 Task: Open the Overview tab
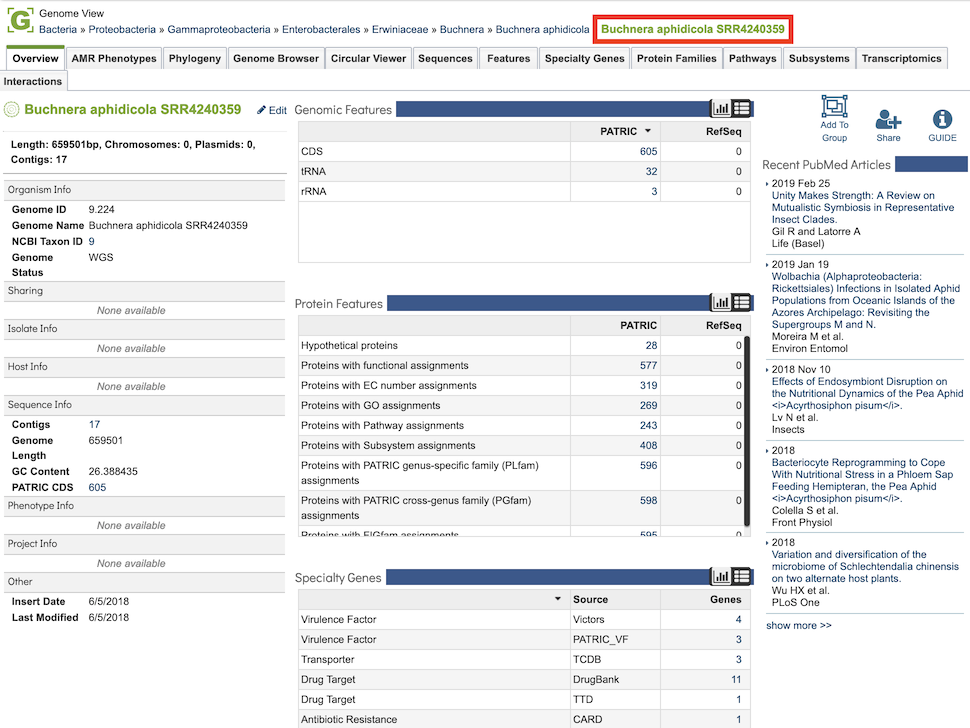(35, 58)
